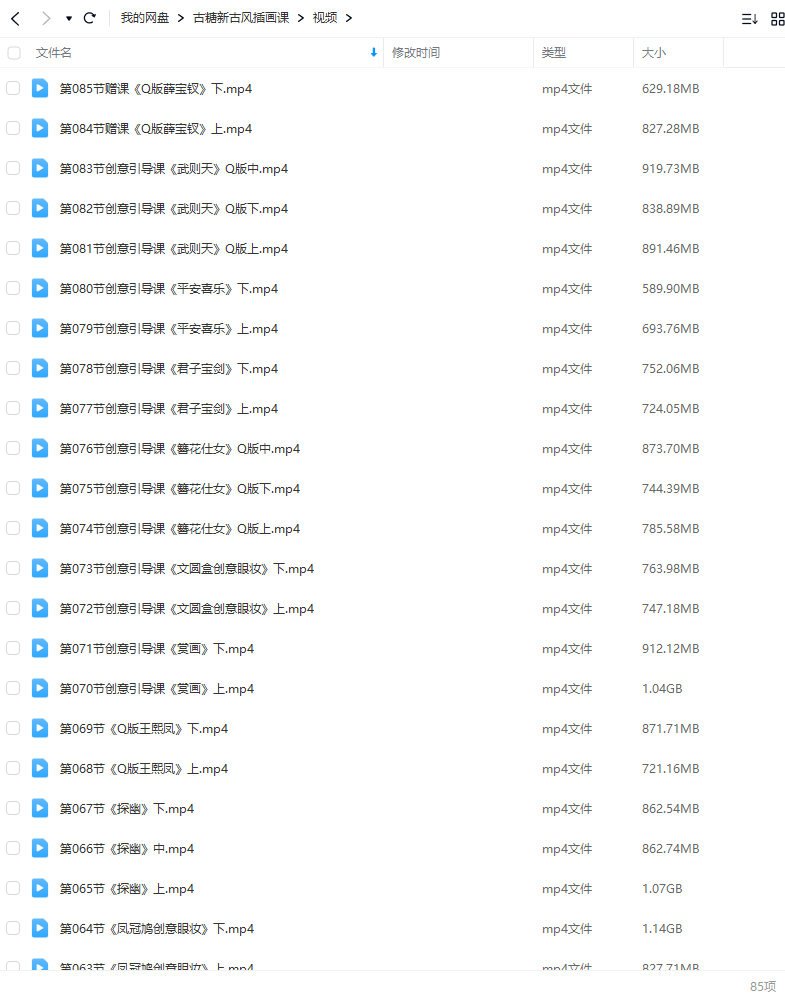Click the forward navigation arrow
Viewport: 785px width, 998px height.
[45, 18]
